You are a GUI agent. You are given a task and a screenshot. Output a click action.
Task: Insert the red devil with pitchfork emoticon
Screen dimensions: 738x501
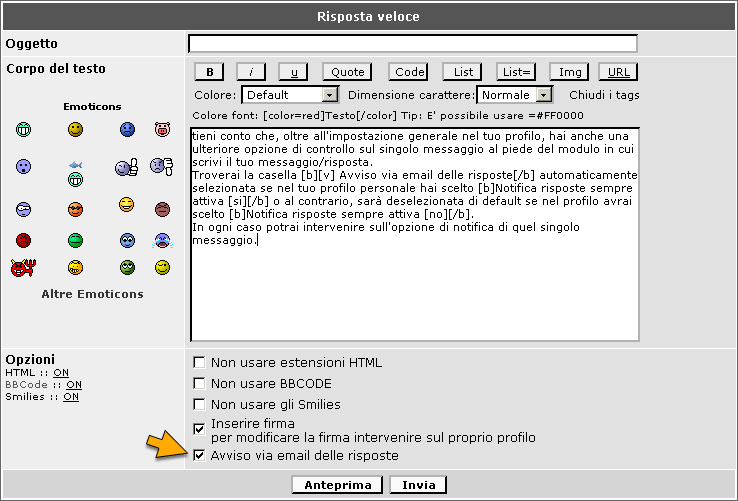(24, 268)
